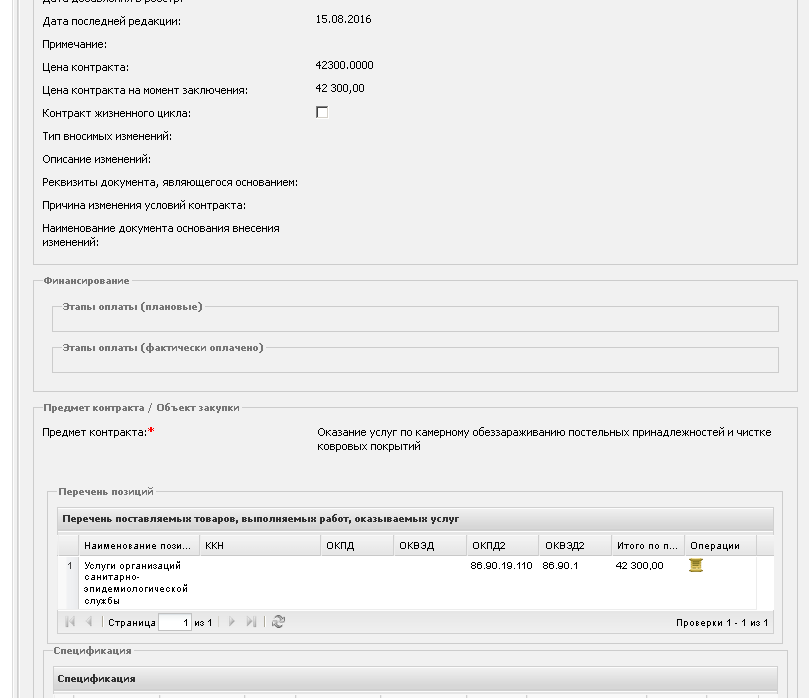This screenshot has width=809, height=698.
Task: Click the row number 1 cell
Action: click(69, 583)
